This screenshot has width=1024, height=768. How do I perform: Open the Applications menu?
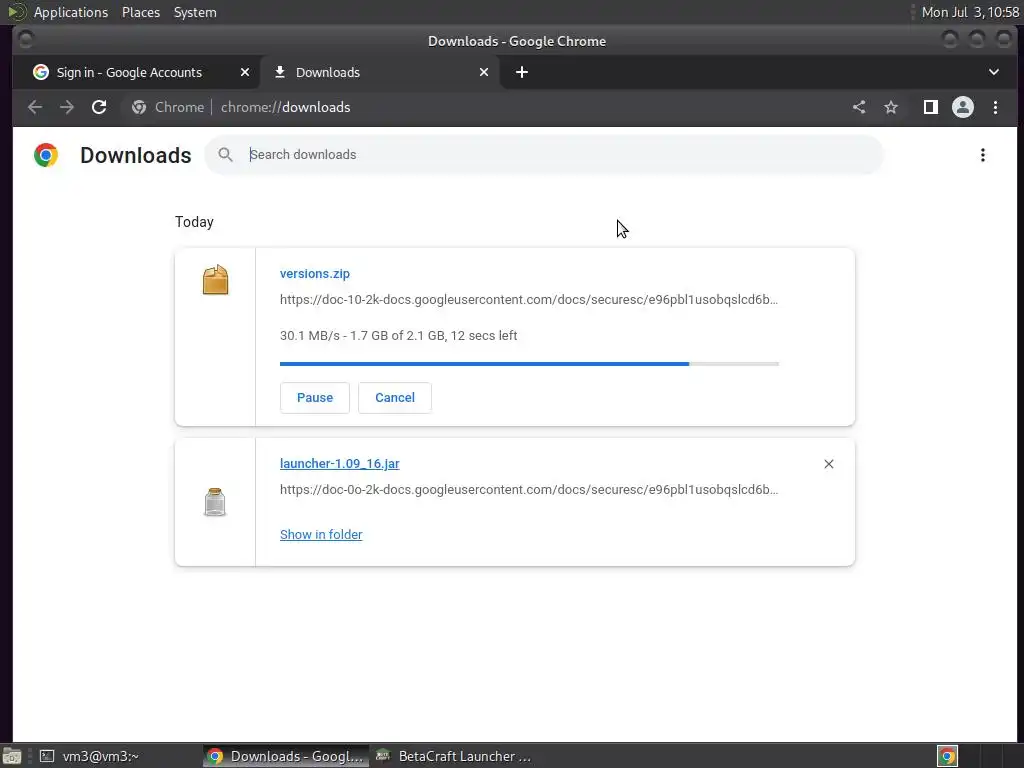click(x=71, y=12)
